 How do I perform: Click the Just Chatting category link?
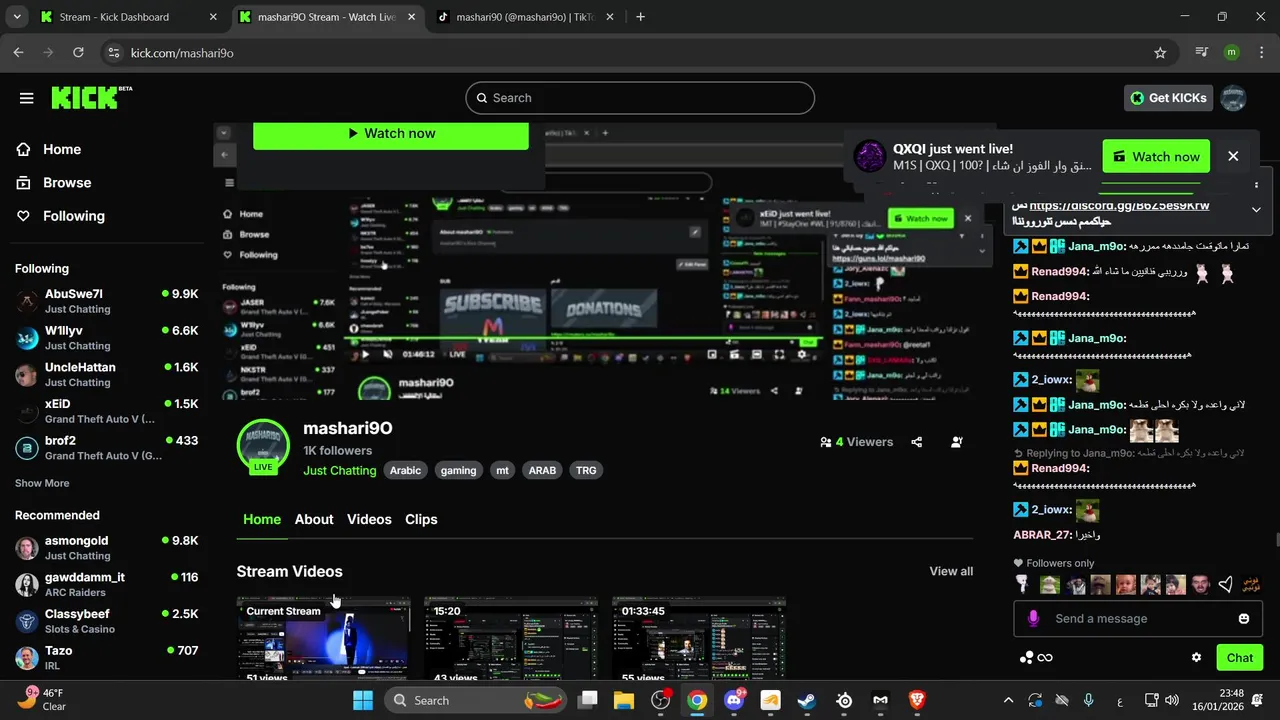point(340,470)
